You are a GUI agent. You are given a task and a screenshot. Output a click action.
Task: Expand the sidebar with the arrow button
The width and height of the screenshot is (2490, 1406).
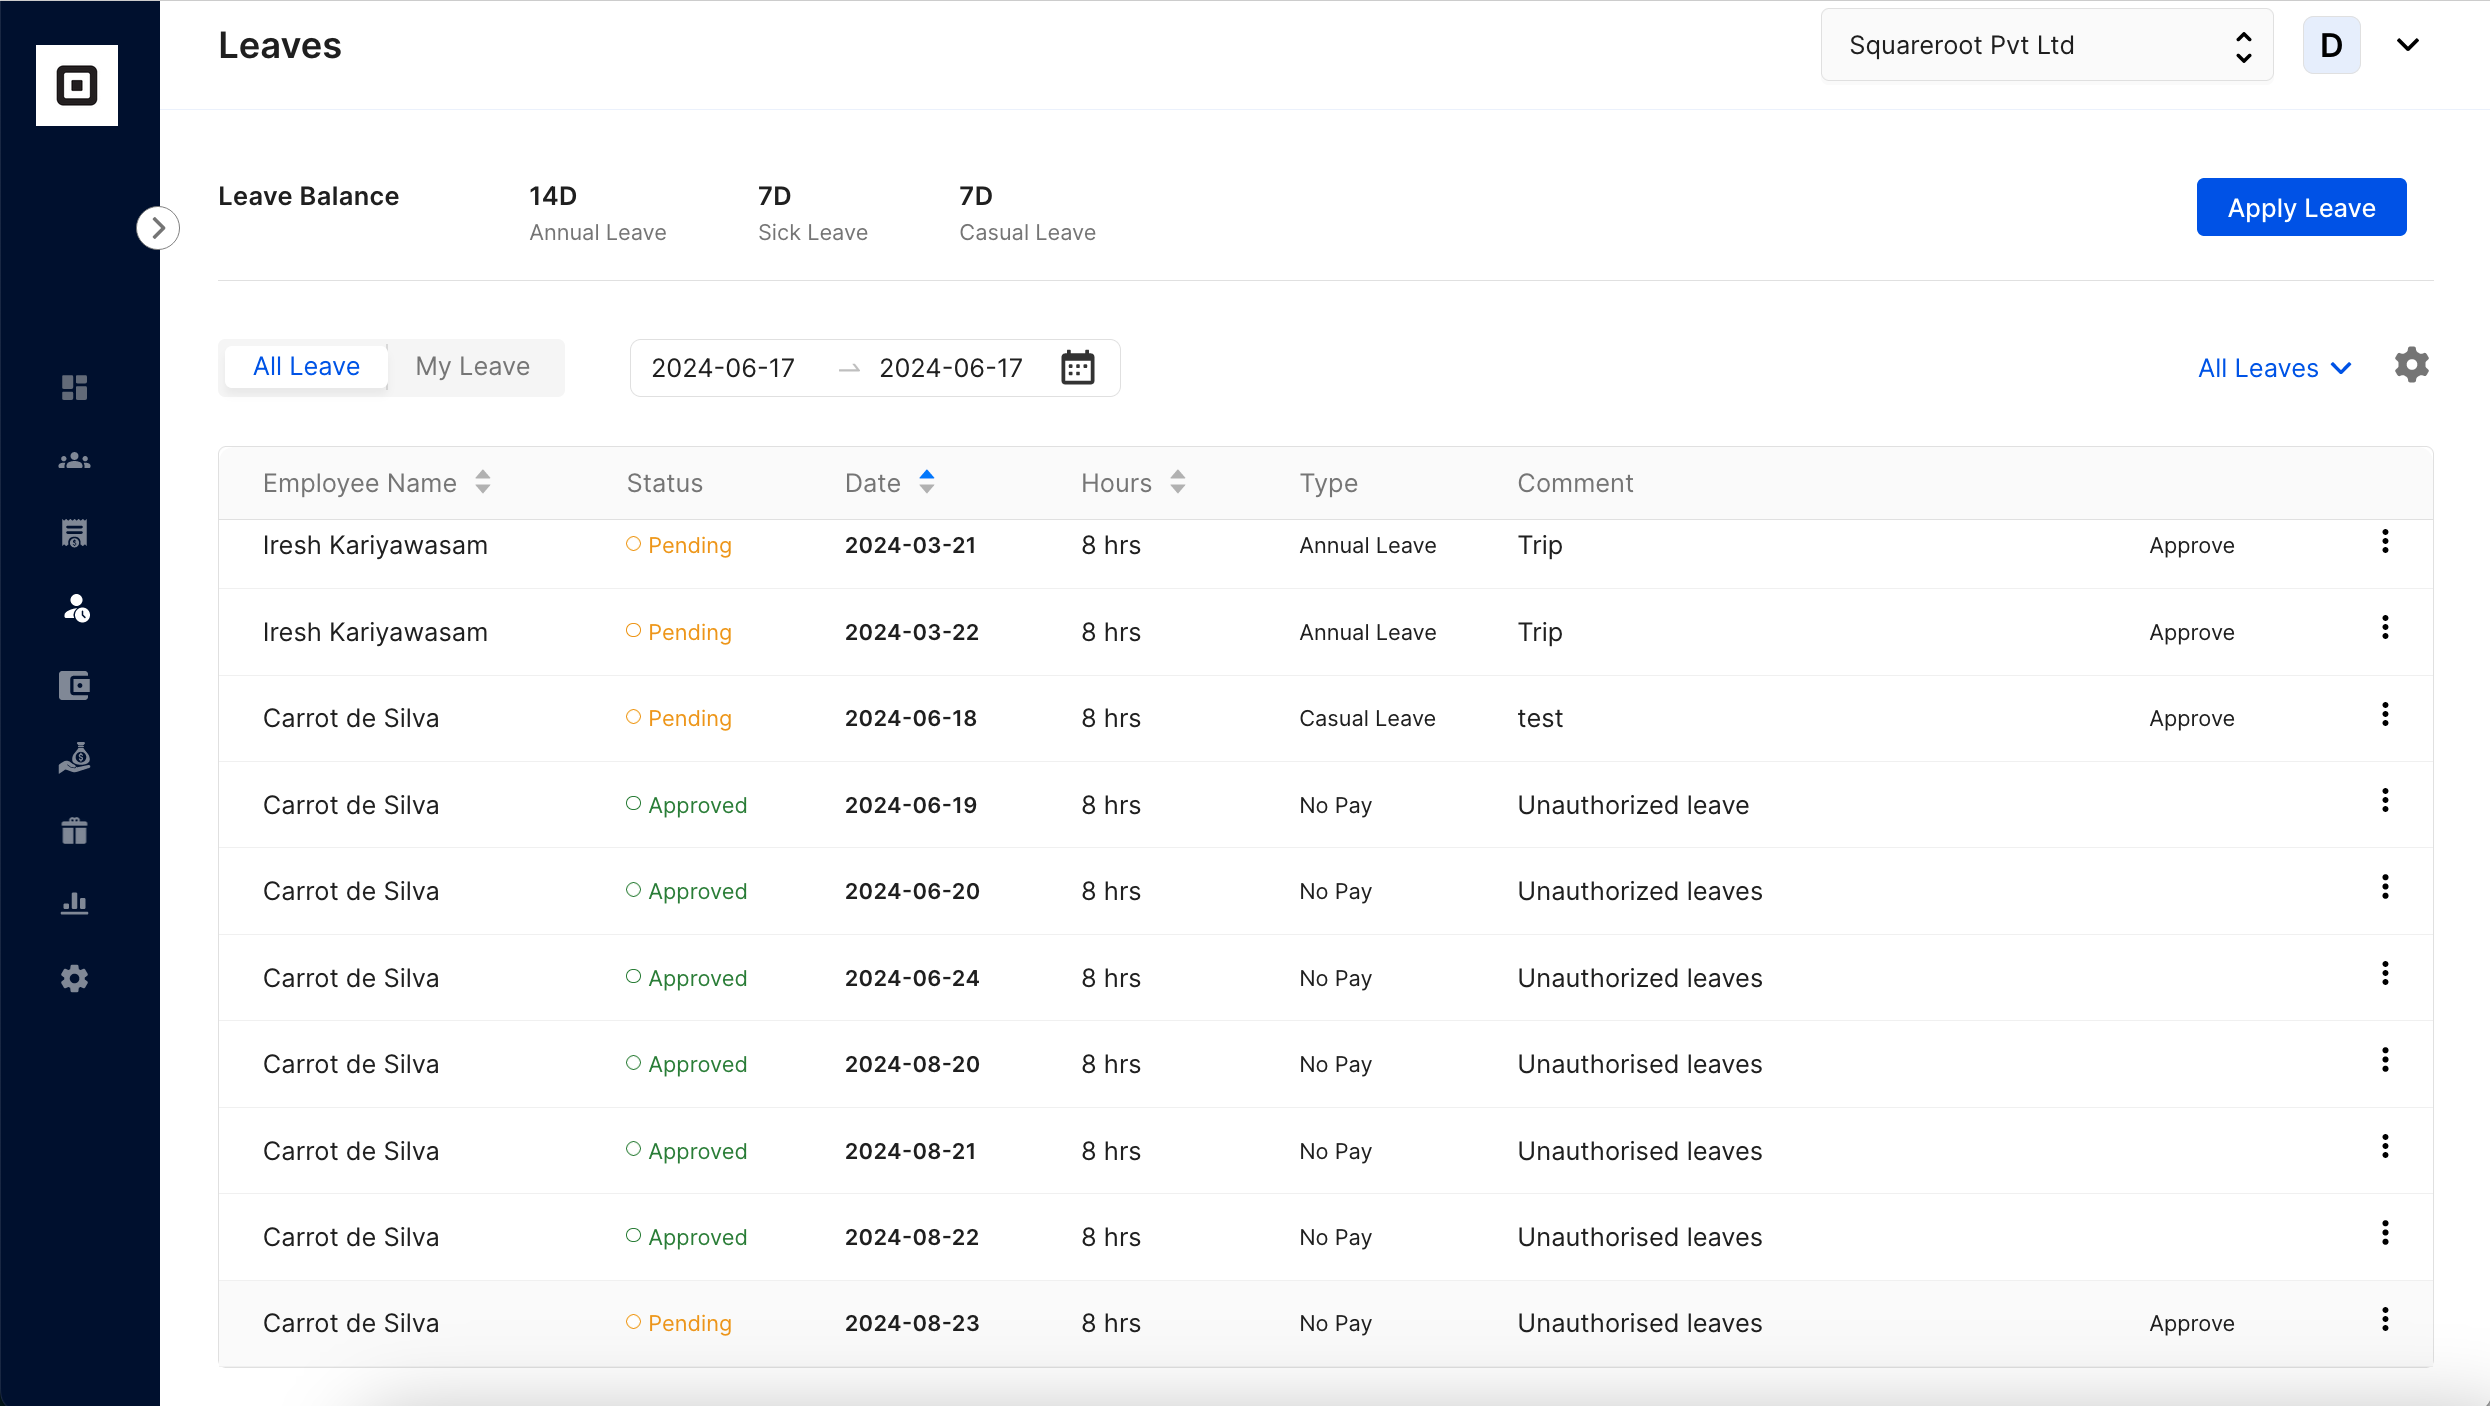click(158, 228)
